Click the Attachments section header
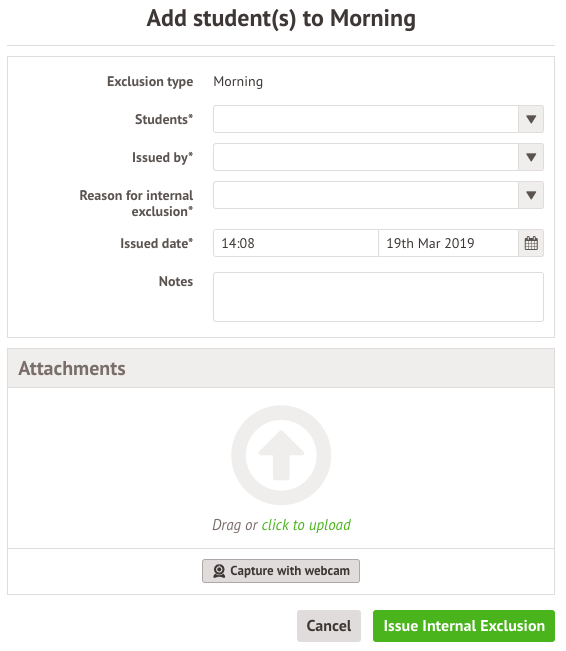 point(281,368)
